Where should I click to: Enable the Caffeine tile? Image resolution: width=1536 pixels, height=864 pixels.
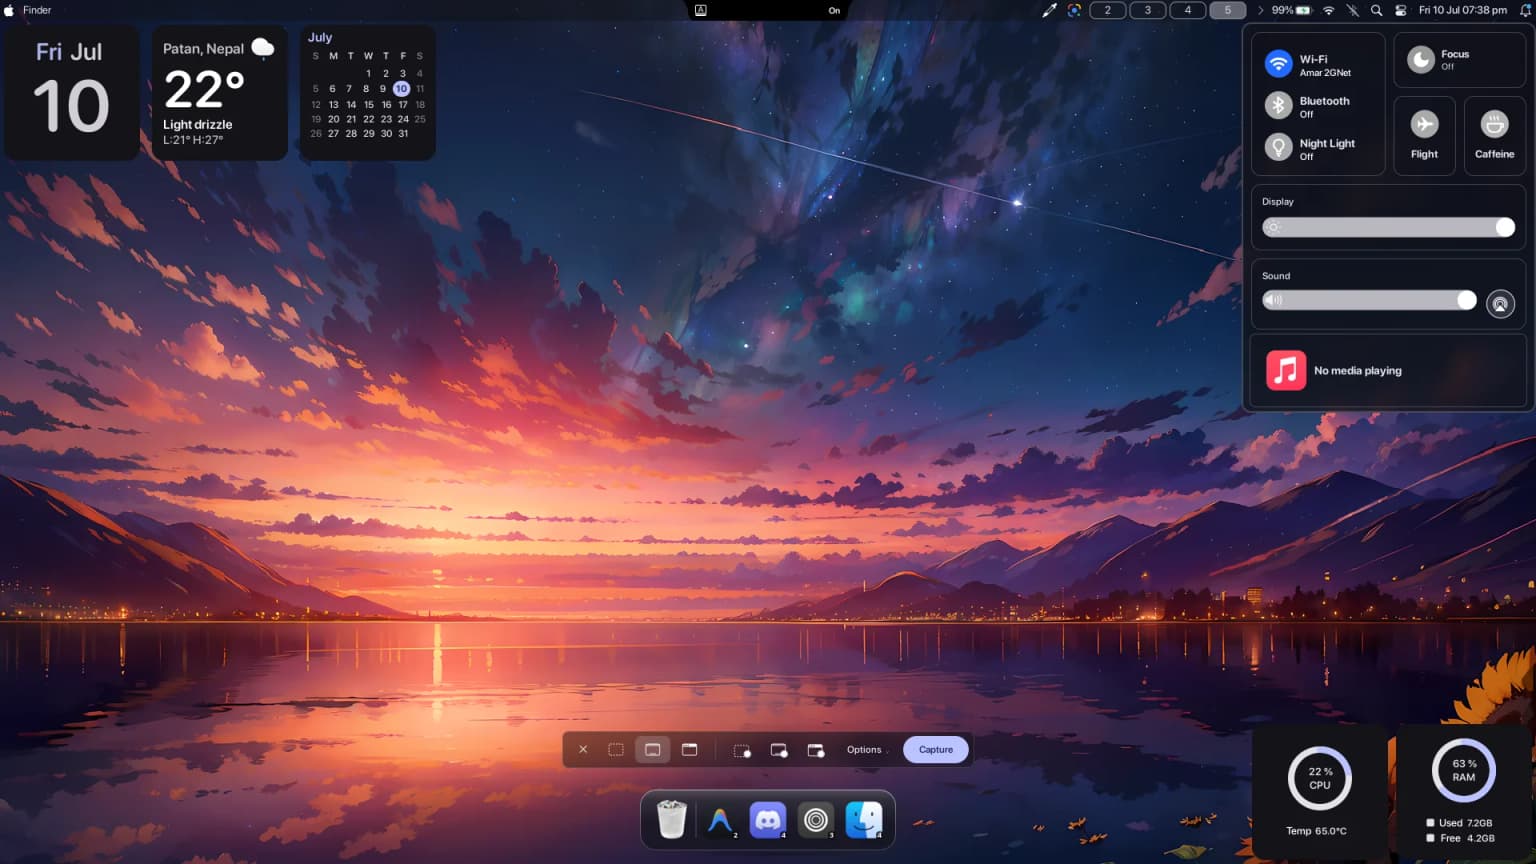click(x=1494, y=136)
